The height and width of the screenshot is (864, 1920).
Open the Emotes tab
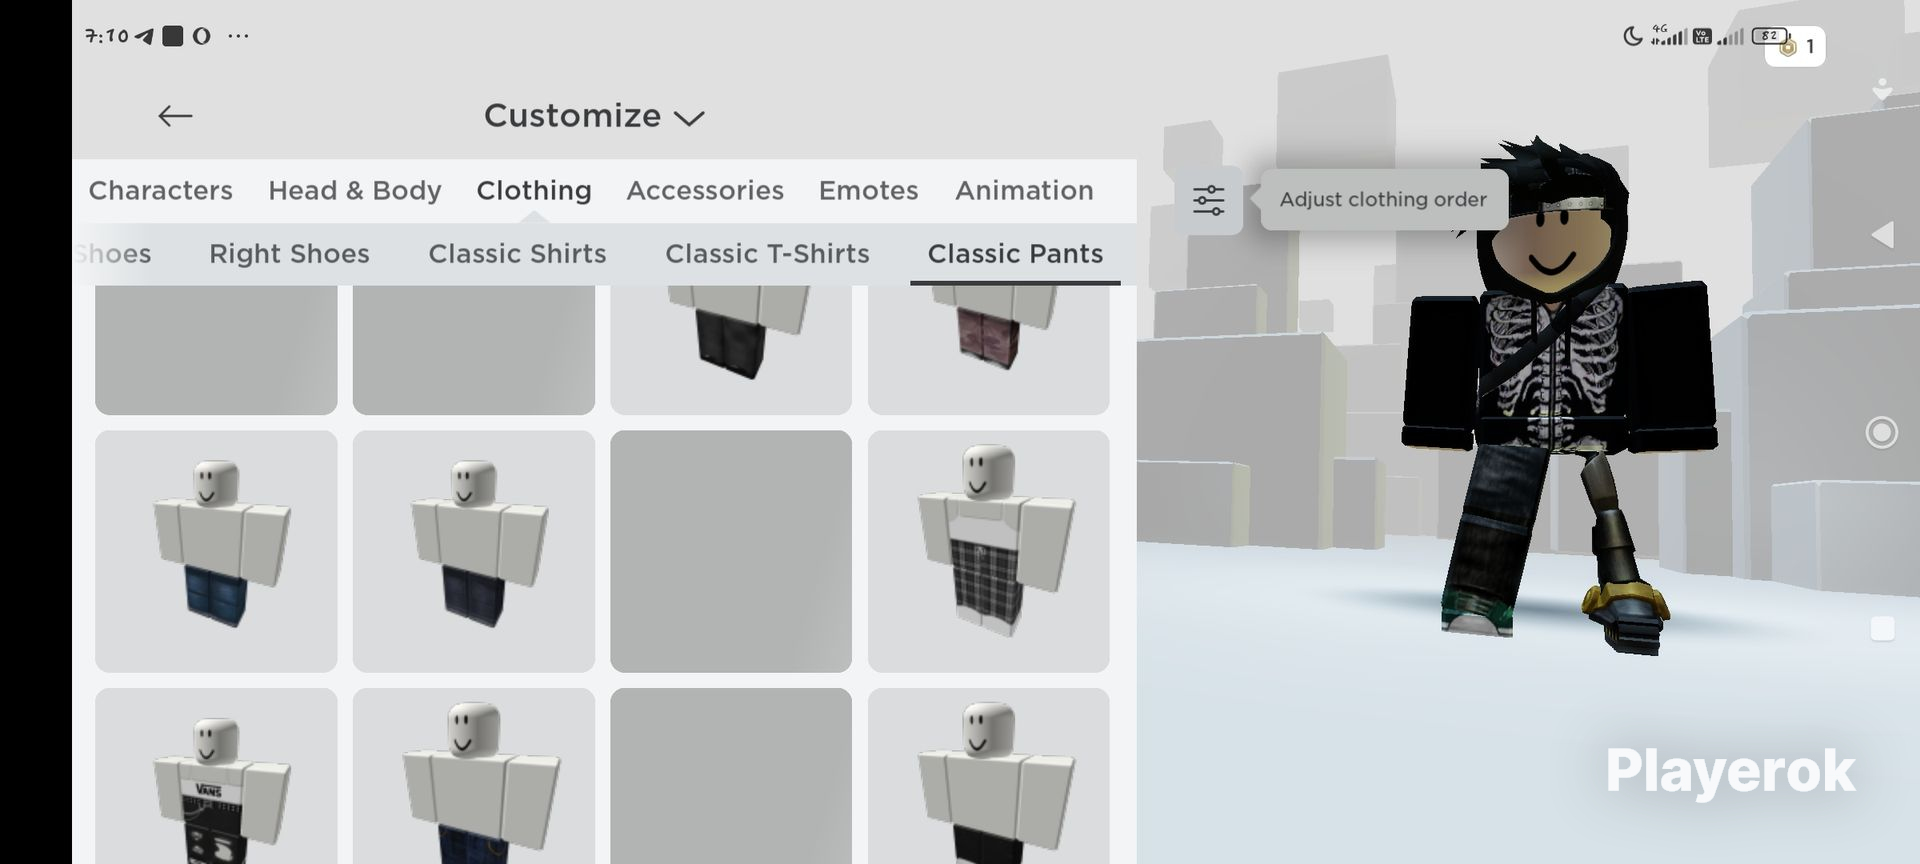pos(868,190)
